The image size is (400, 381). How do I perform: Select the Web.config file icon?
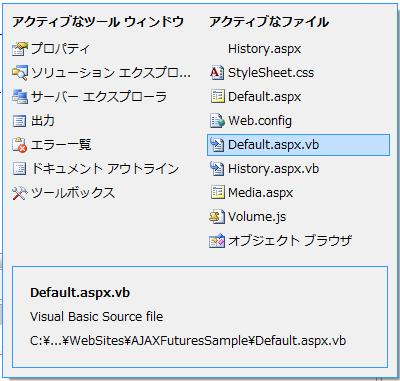(x=217, y=121)
